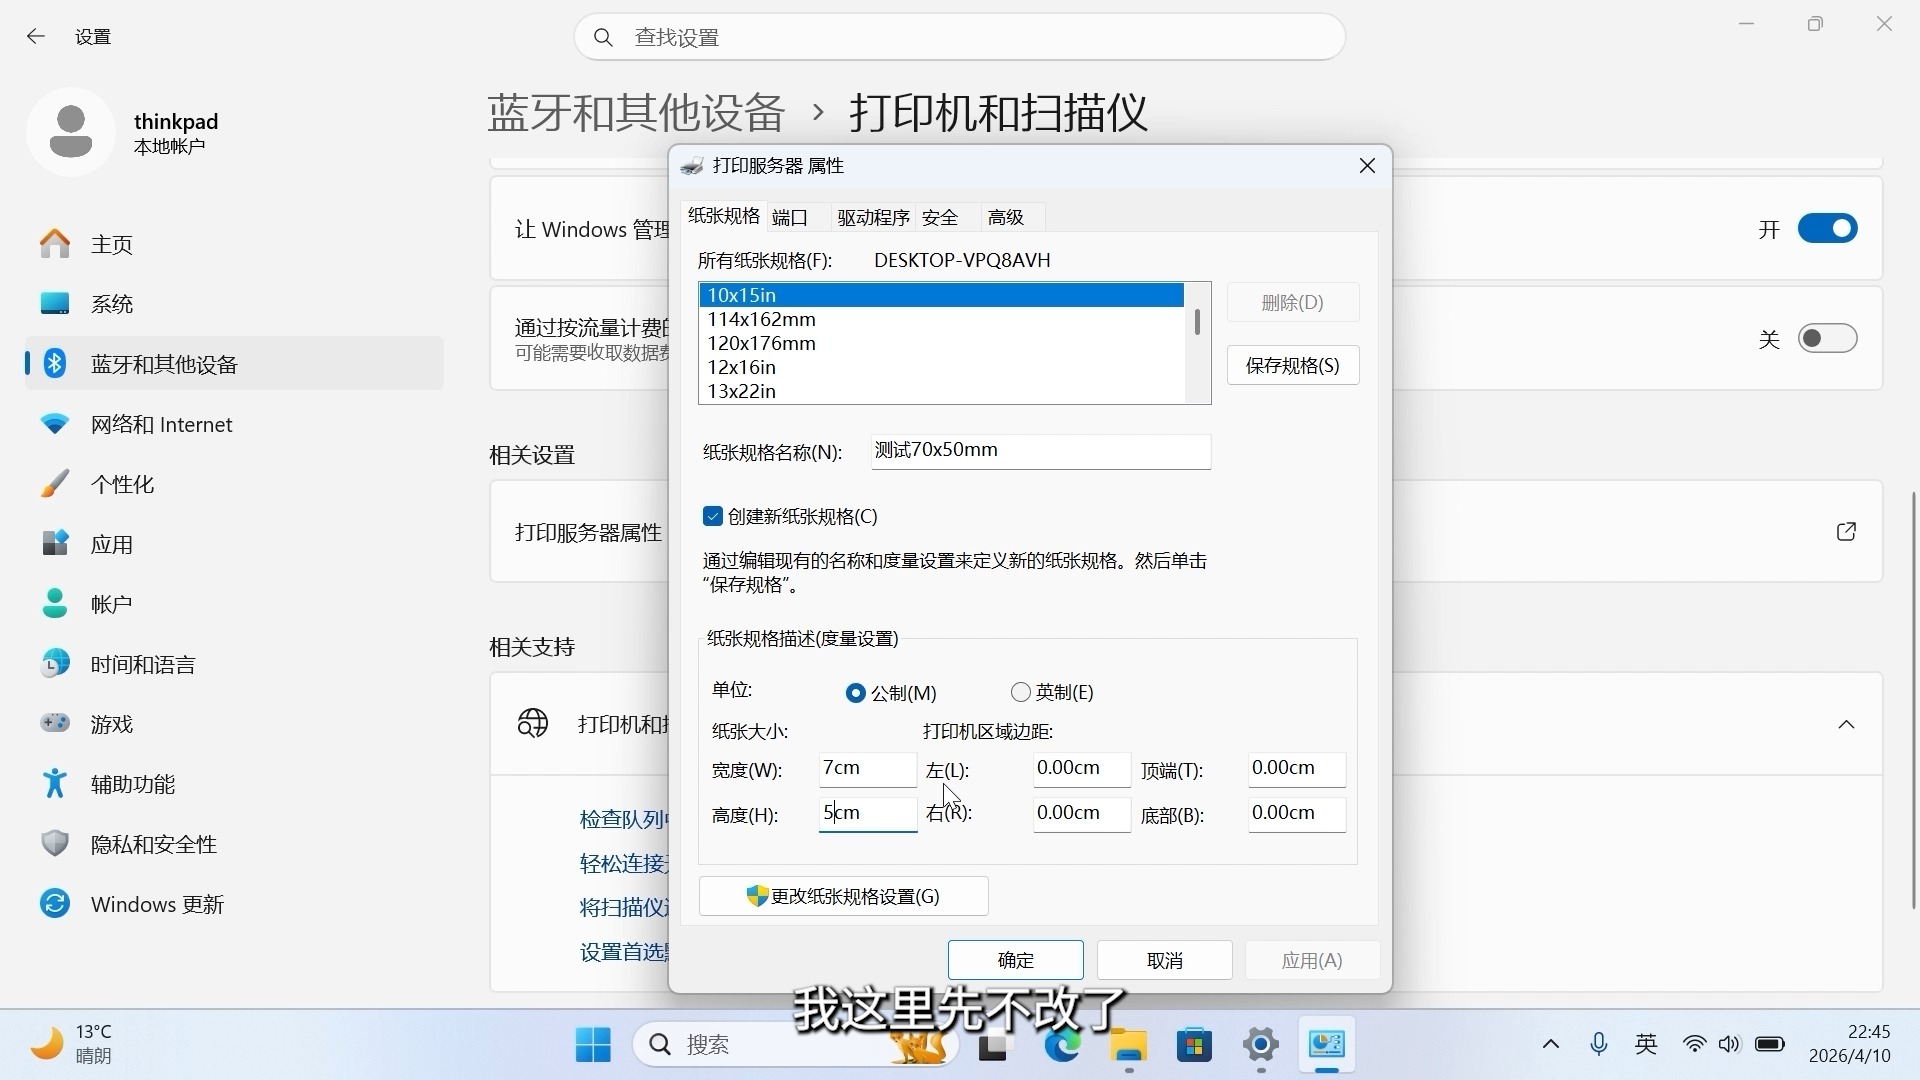The image size is (1920, 1080).
Task: Click the 左(L) margin input field
Action: (x=1081, y=769)
